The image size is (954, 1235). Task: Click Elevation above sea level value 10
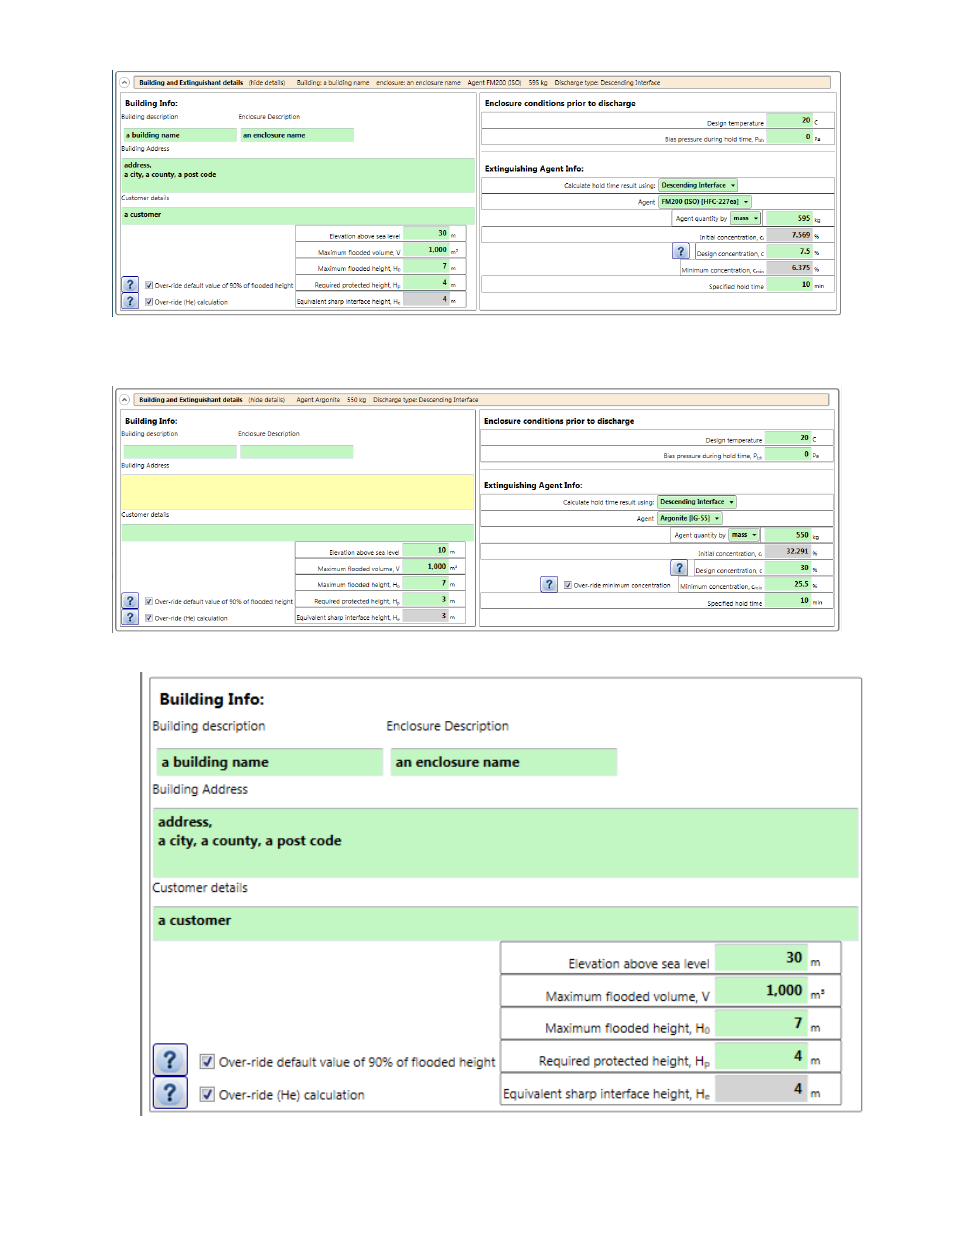[x=426, y=550]
